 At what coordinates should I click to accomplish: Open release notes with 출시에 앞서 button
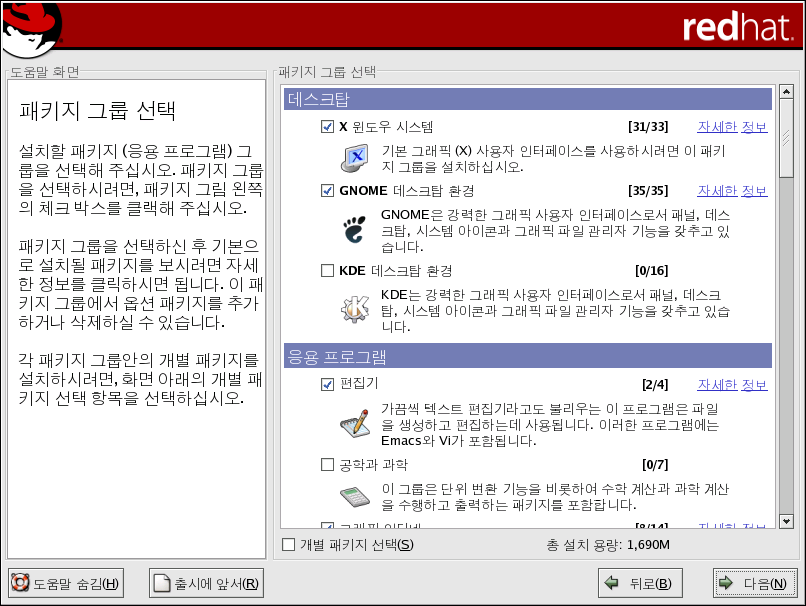[207, 584]
